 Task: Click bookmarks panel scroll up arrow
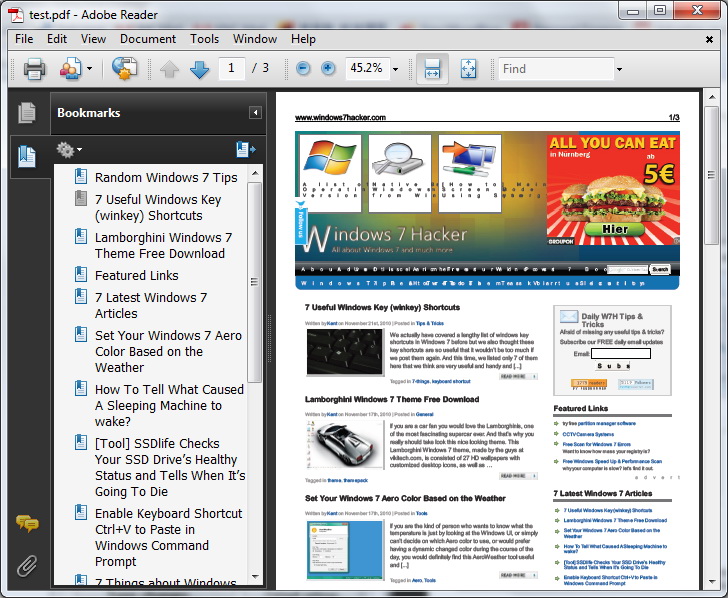(x=255, y=173)
